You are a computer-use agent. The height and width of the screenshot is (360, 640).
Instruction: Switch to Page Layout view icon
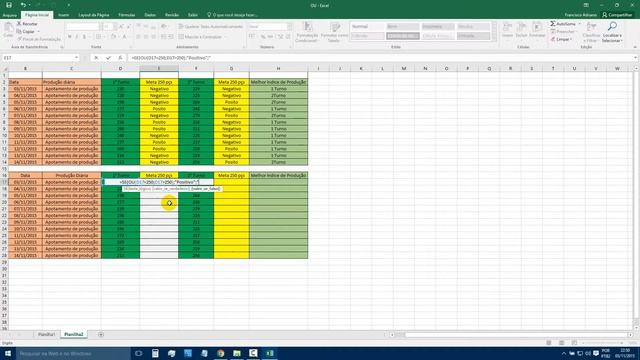point(561,343)
